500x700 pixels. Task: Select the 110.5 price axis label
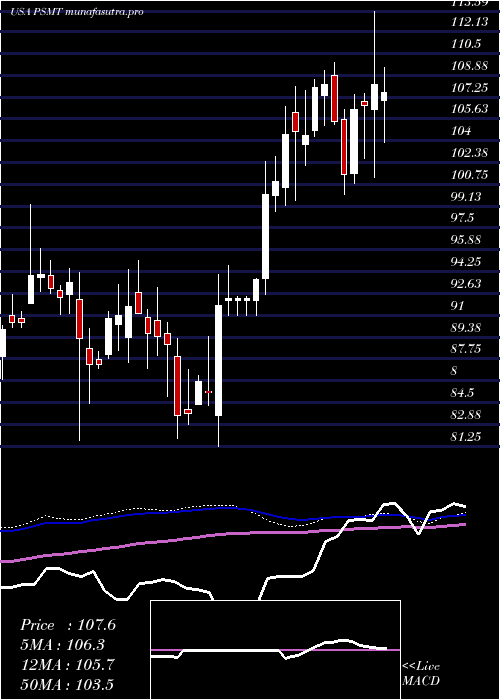(466, 44)
